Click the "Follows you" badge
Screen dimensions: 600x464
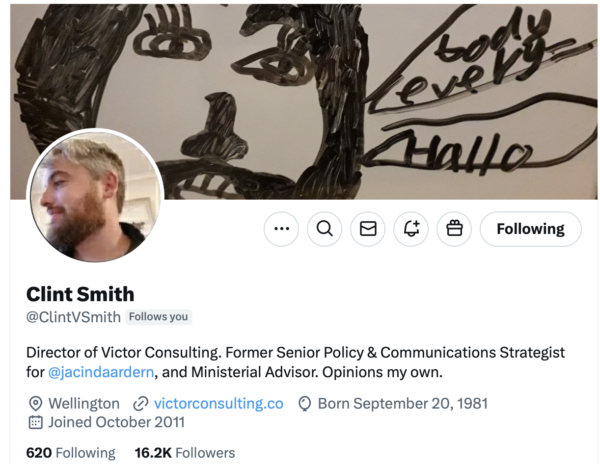click(159, 317)
